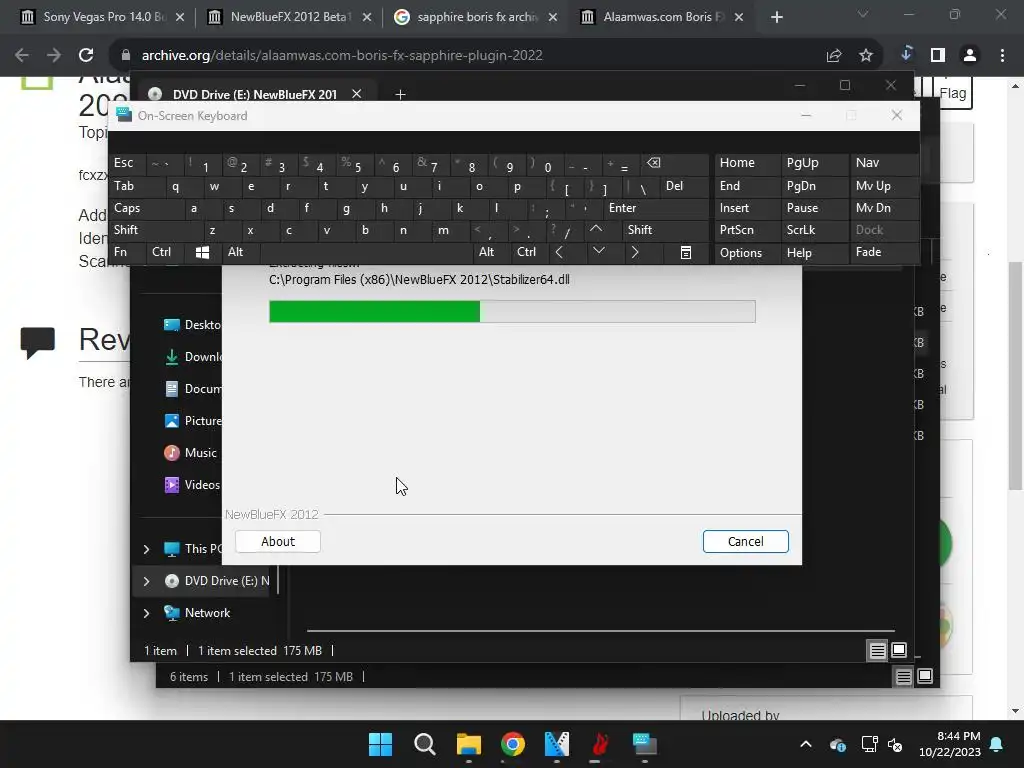1024x768 pixels.
Task: Click the right arrow key on keyboard
Action: coord(635,252)
